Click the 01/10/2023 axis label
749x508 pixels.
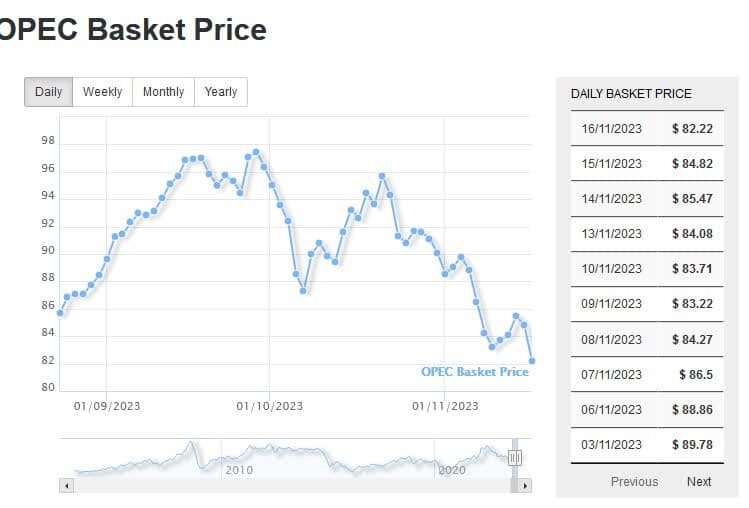[270, 406]
